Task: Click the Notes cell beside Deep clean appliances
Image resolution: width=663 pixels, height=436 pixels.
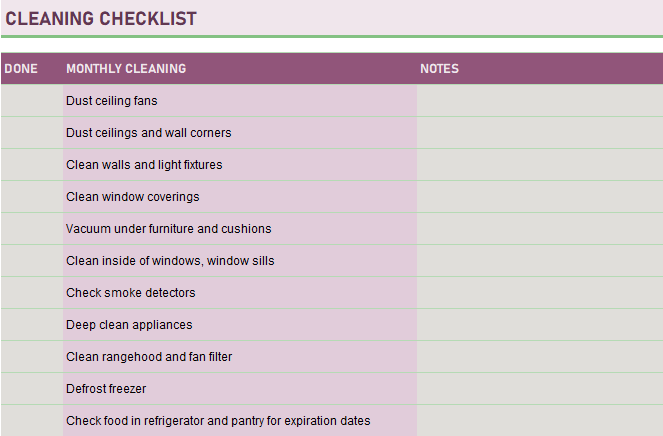Action: pyautogui.click(x=539, y=325)
